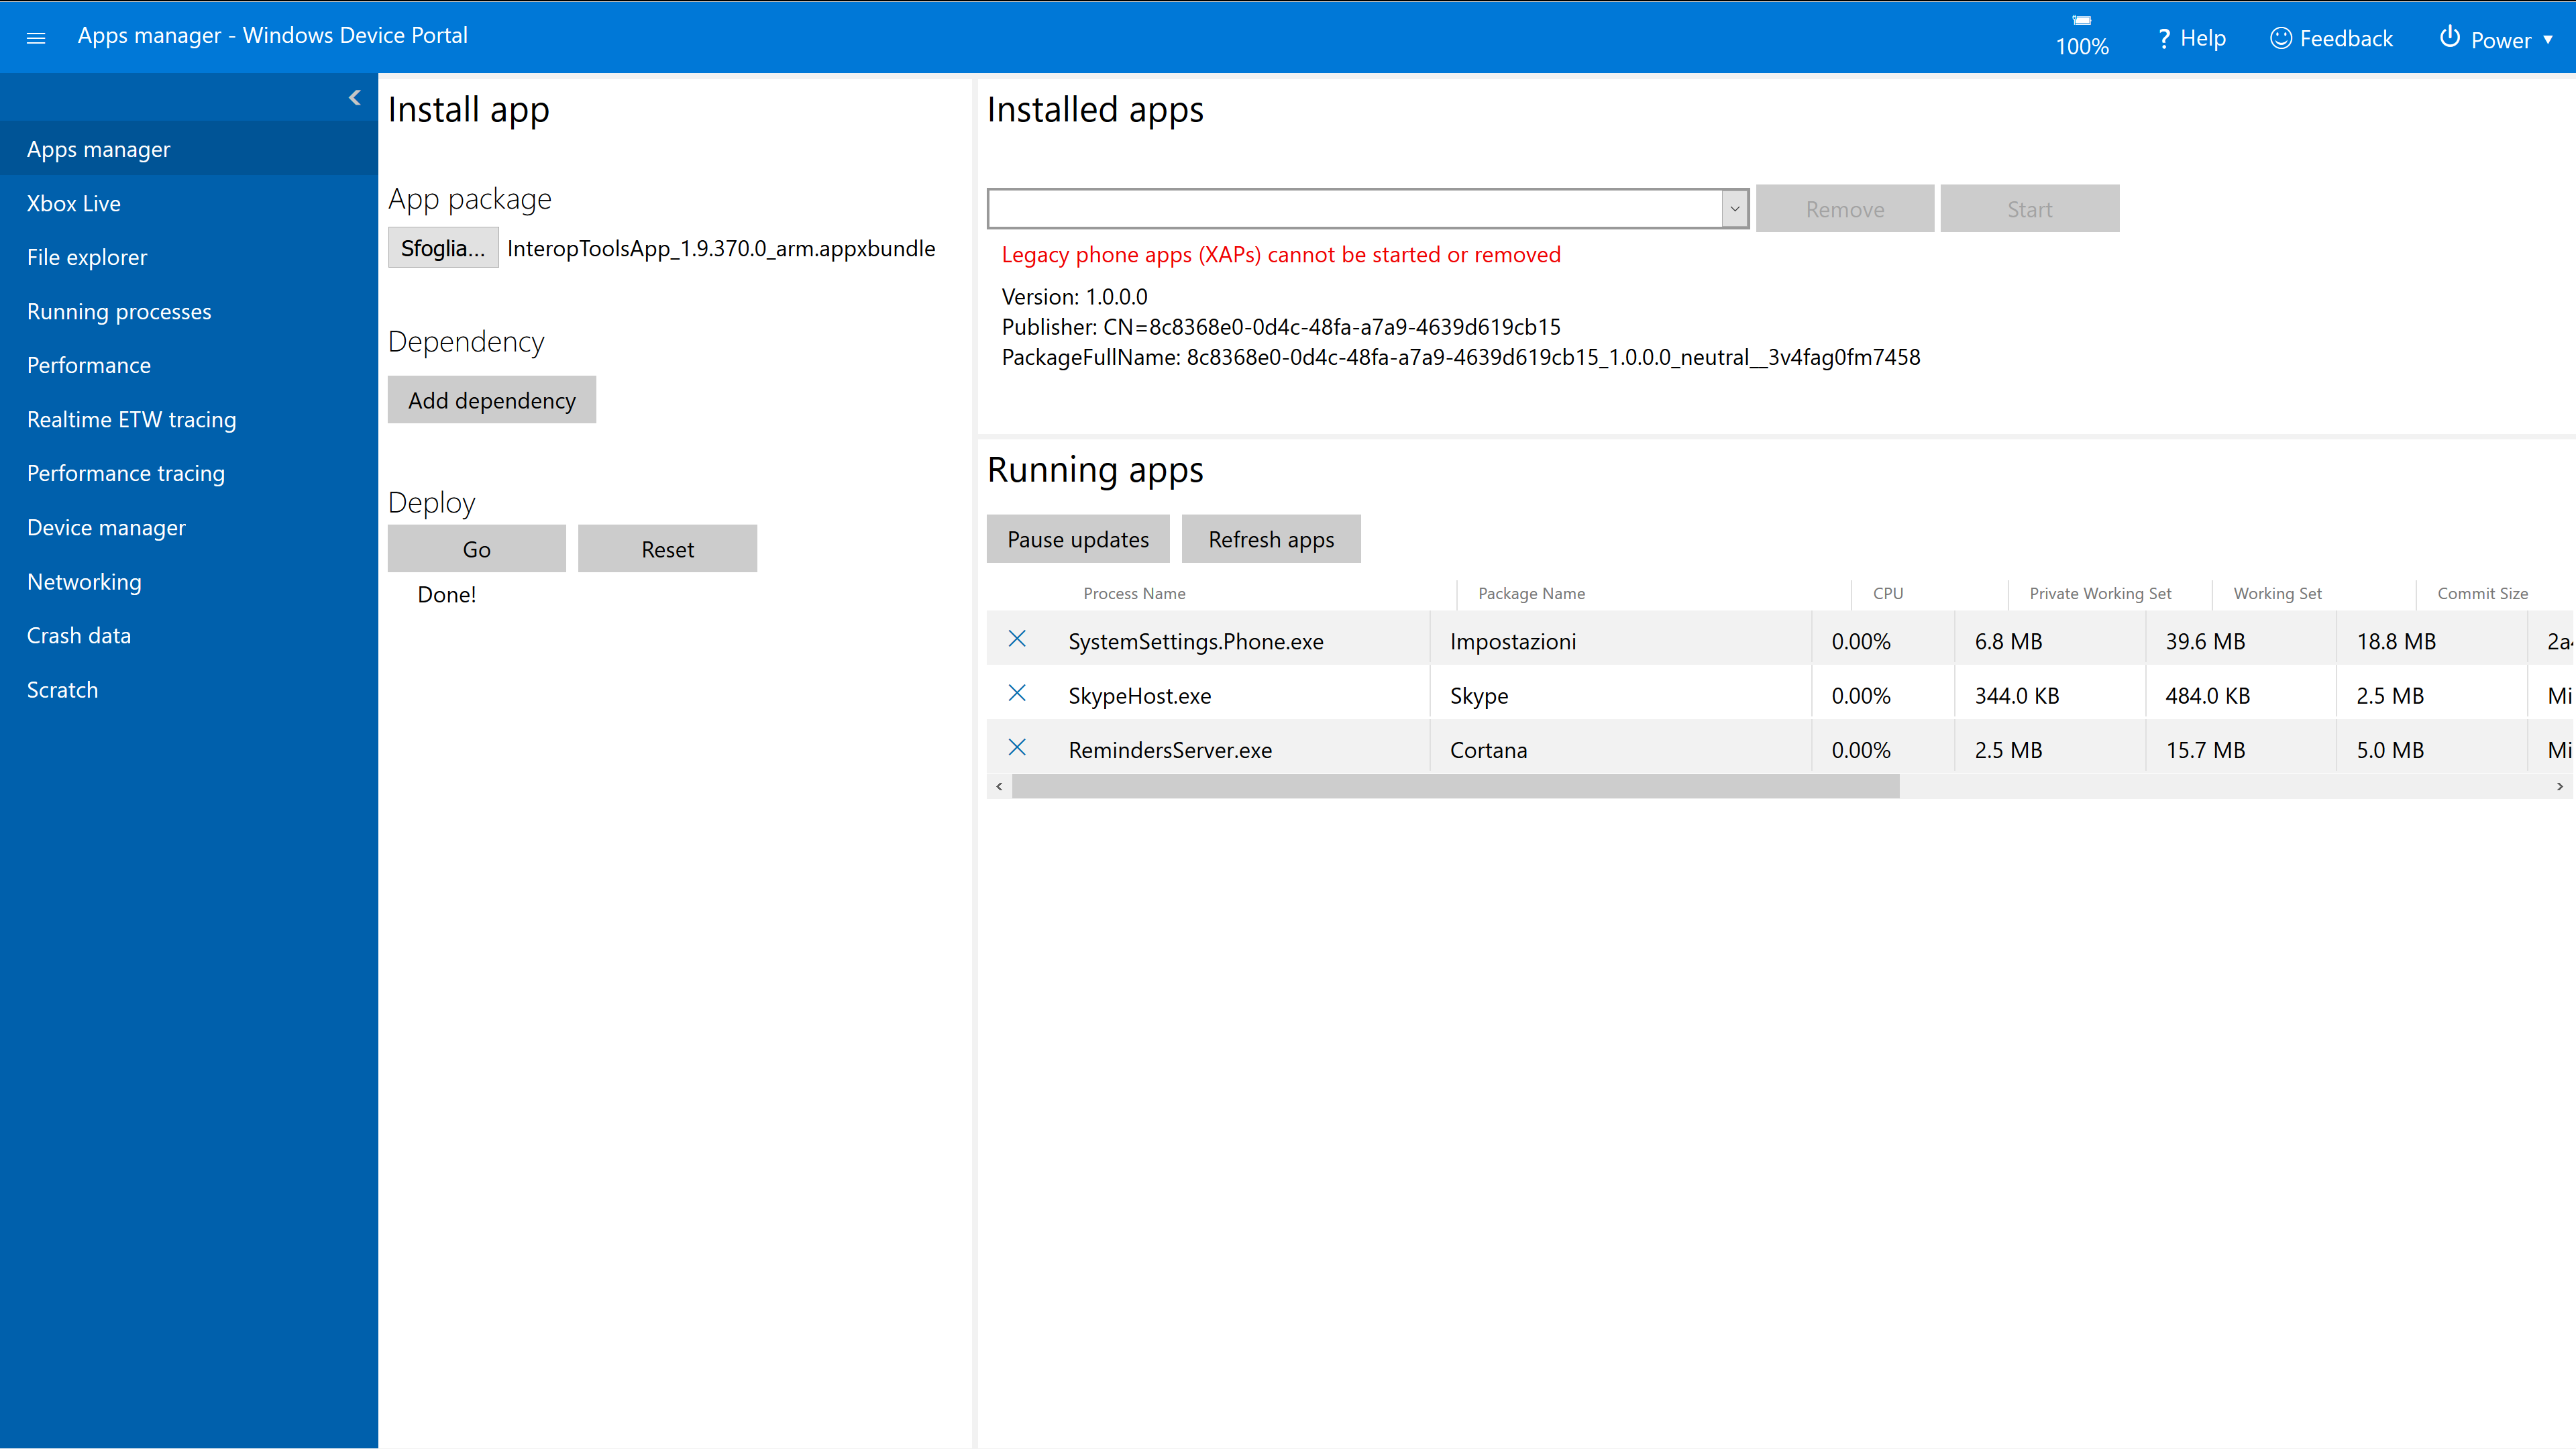2576x1449 pixels.
Task: Click the Impostazioni package cell
Action: coord(1513,641)
